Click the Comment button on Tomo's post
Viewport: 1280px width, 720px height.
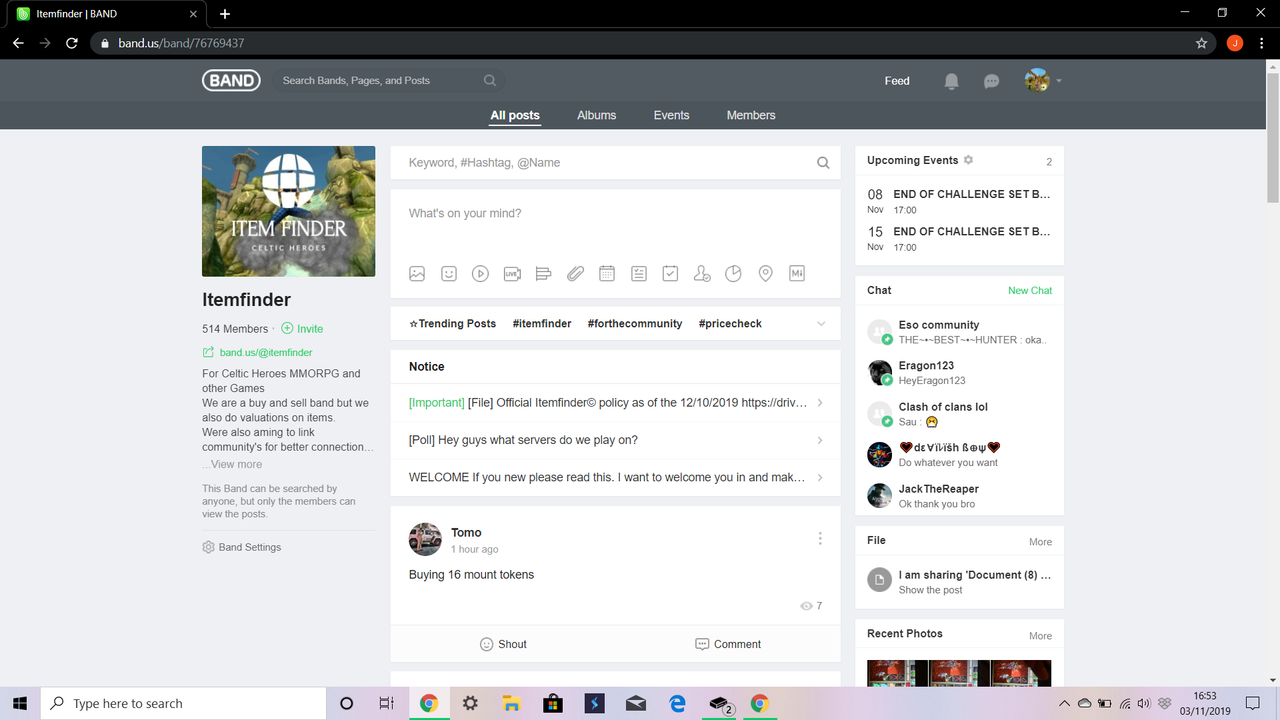728,644
